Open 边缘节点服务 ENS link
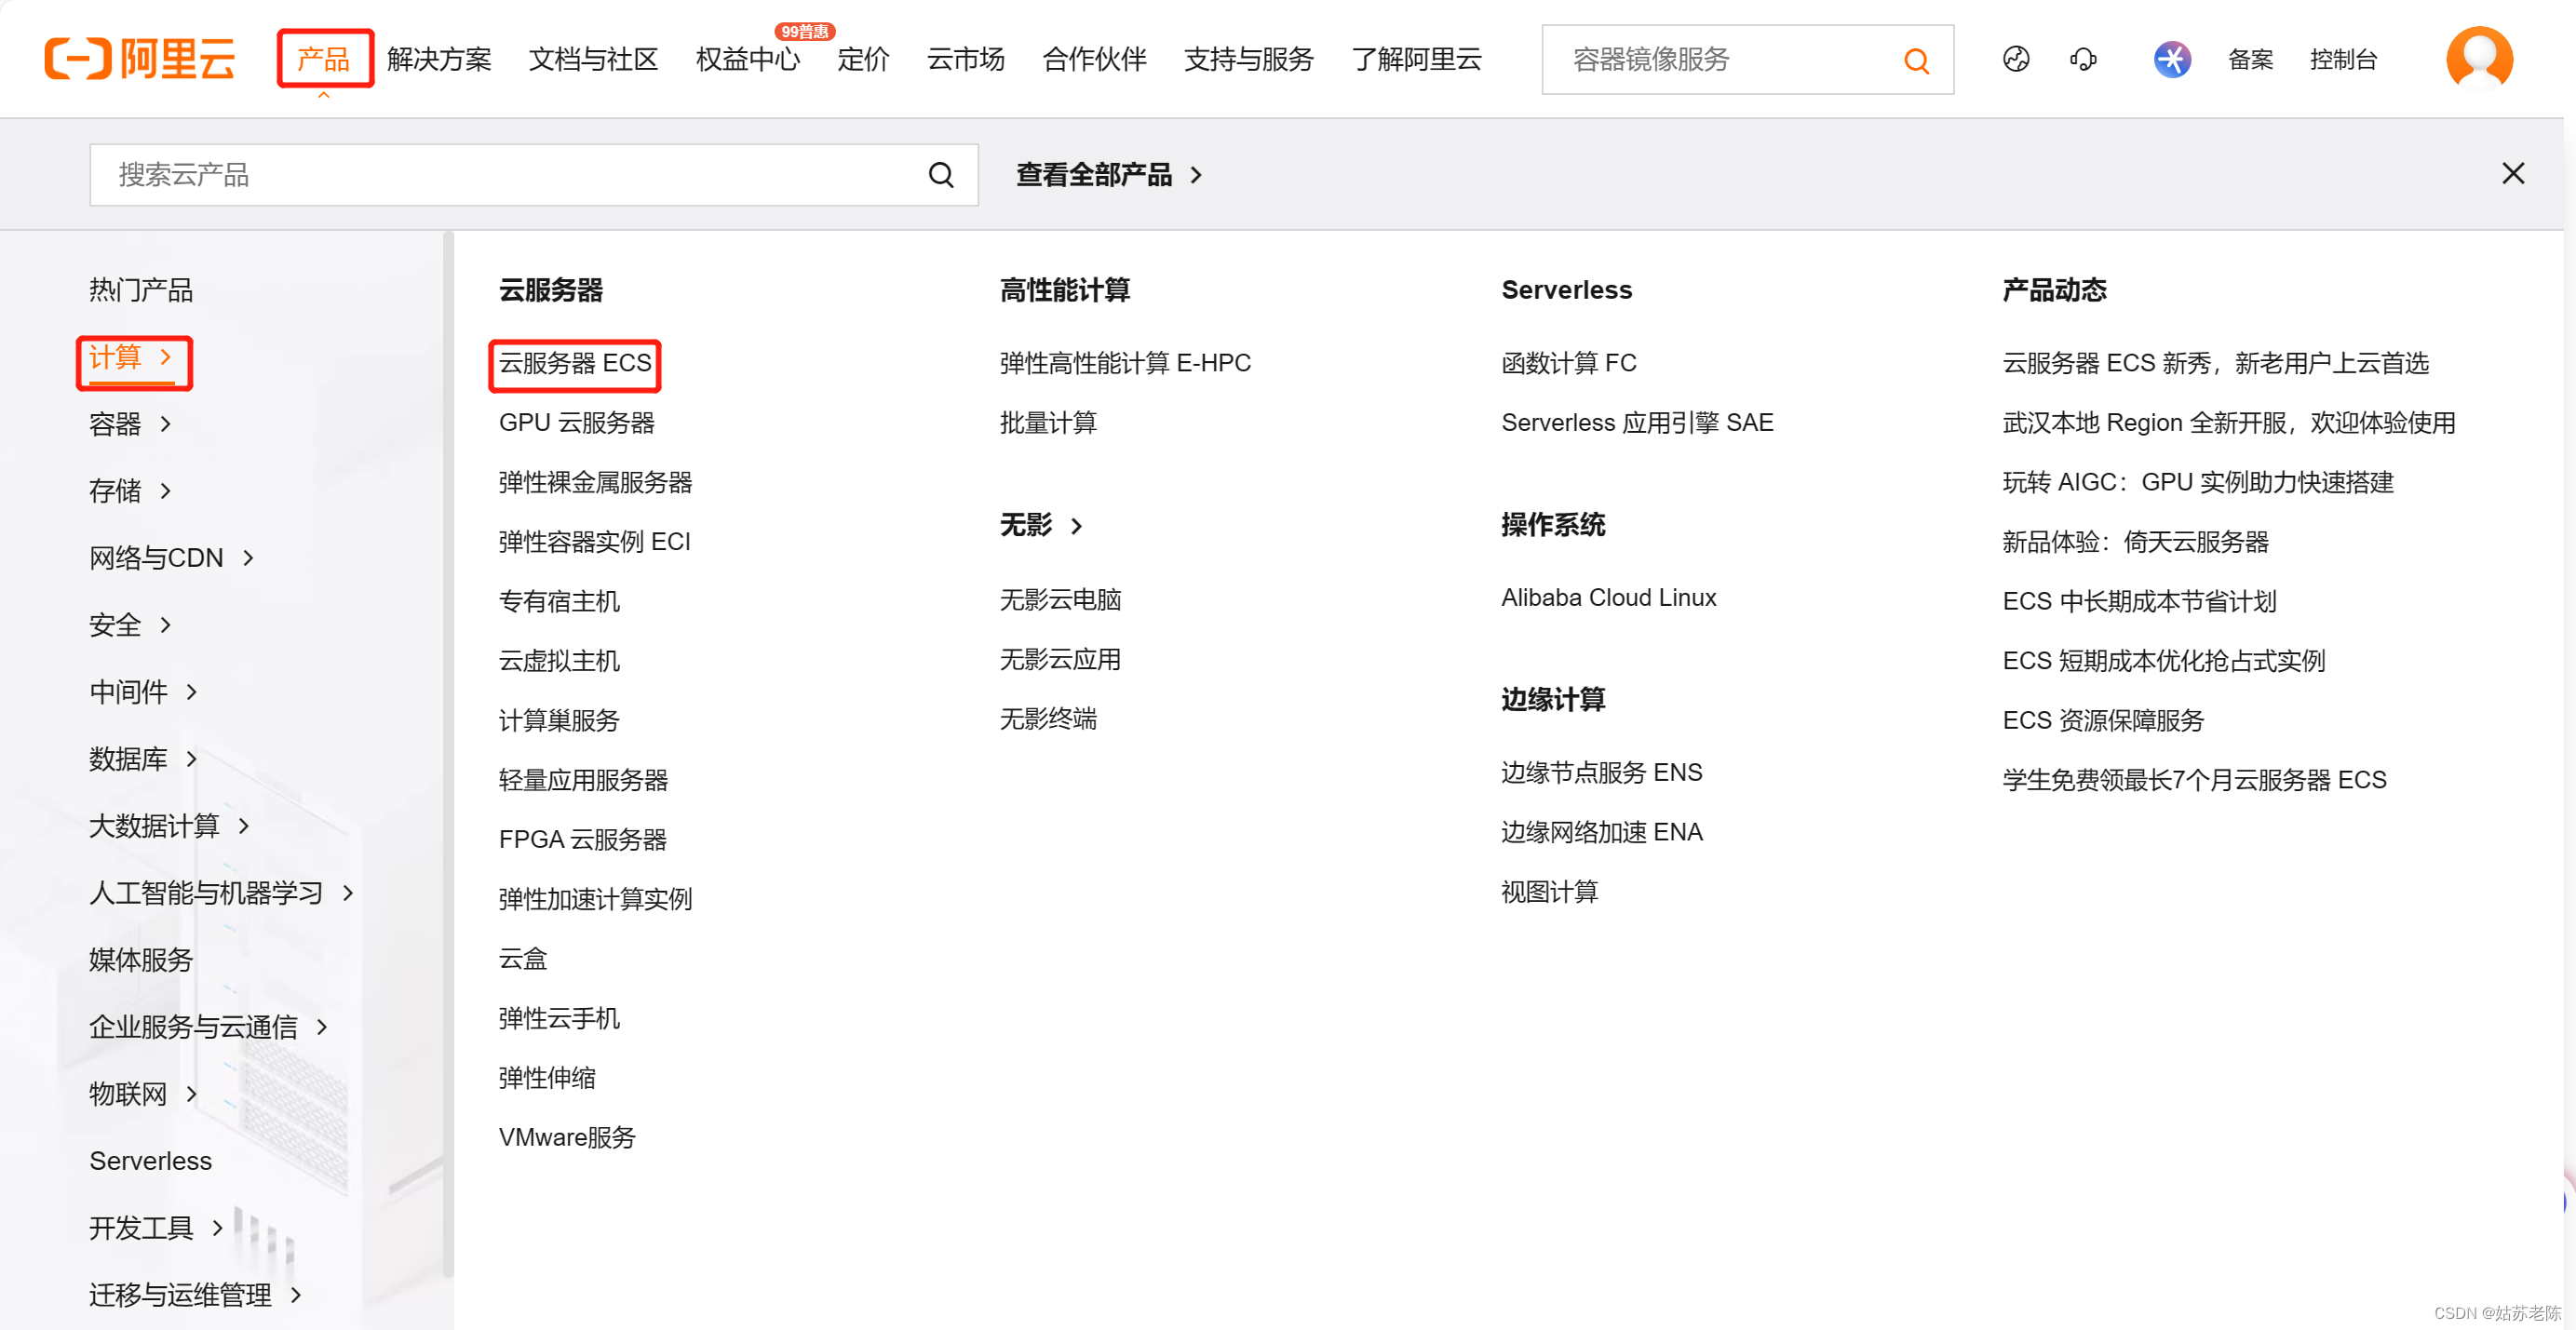Image resolution: width=2576 pixels, height=1330 pixels. pos(1601,773)
